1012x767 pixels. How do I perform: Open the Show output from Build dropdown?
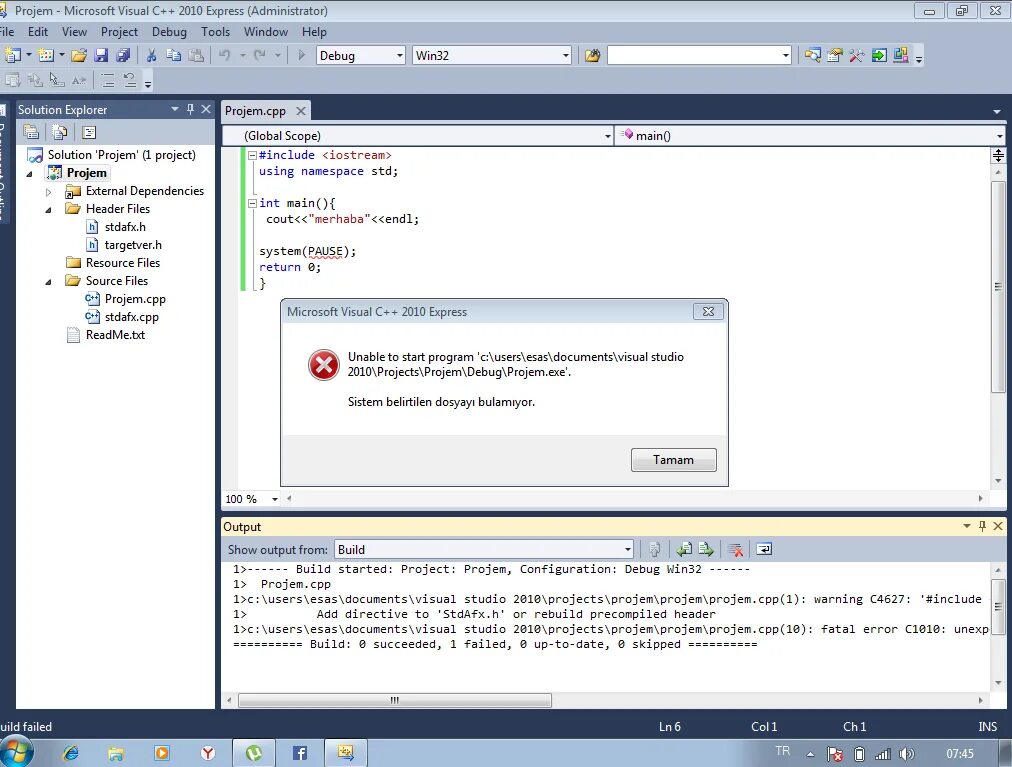627,549
